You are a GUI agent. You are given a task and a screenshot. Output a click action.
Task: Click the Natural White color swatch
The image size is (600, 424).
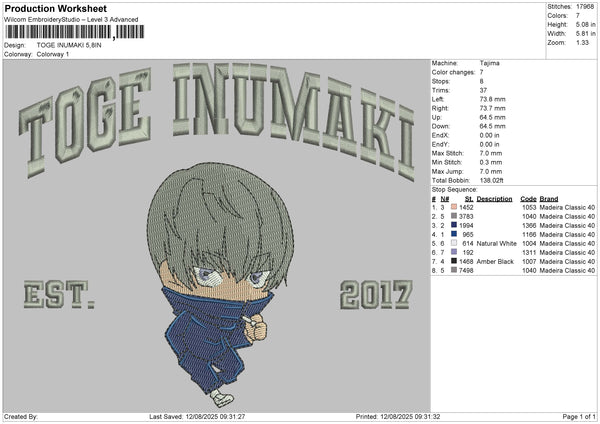[454, 243]
